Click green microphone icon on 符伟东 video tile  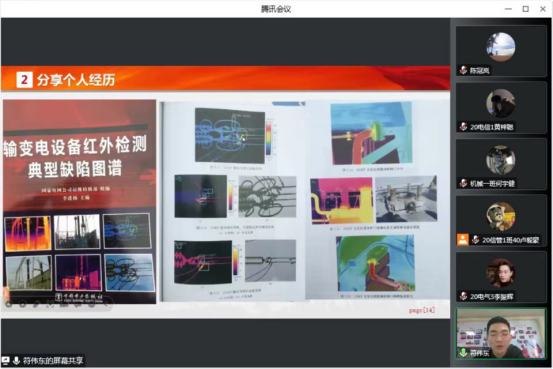point(463,353)
